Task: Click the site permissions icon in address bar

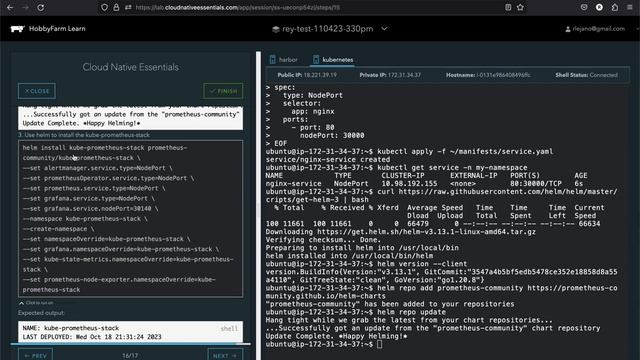Action: point(128,7)
